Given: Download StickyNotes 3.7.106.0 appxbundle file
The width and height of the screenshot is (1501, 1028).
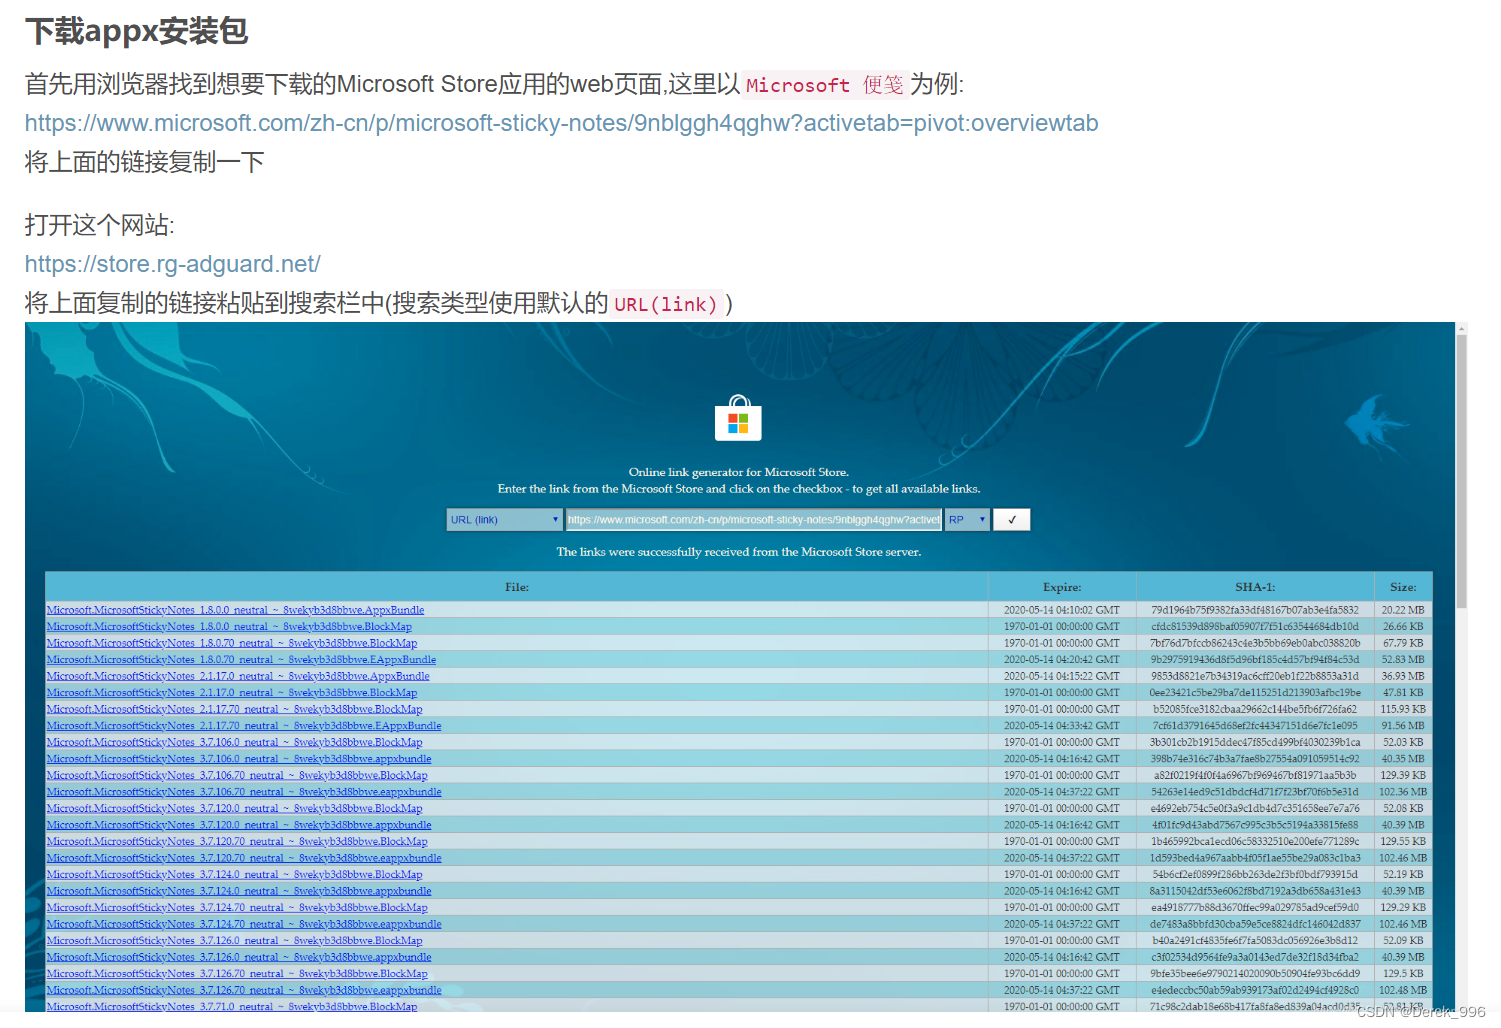Looking at the screenshot, I should (x=239, y=759).
